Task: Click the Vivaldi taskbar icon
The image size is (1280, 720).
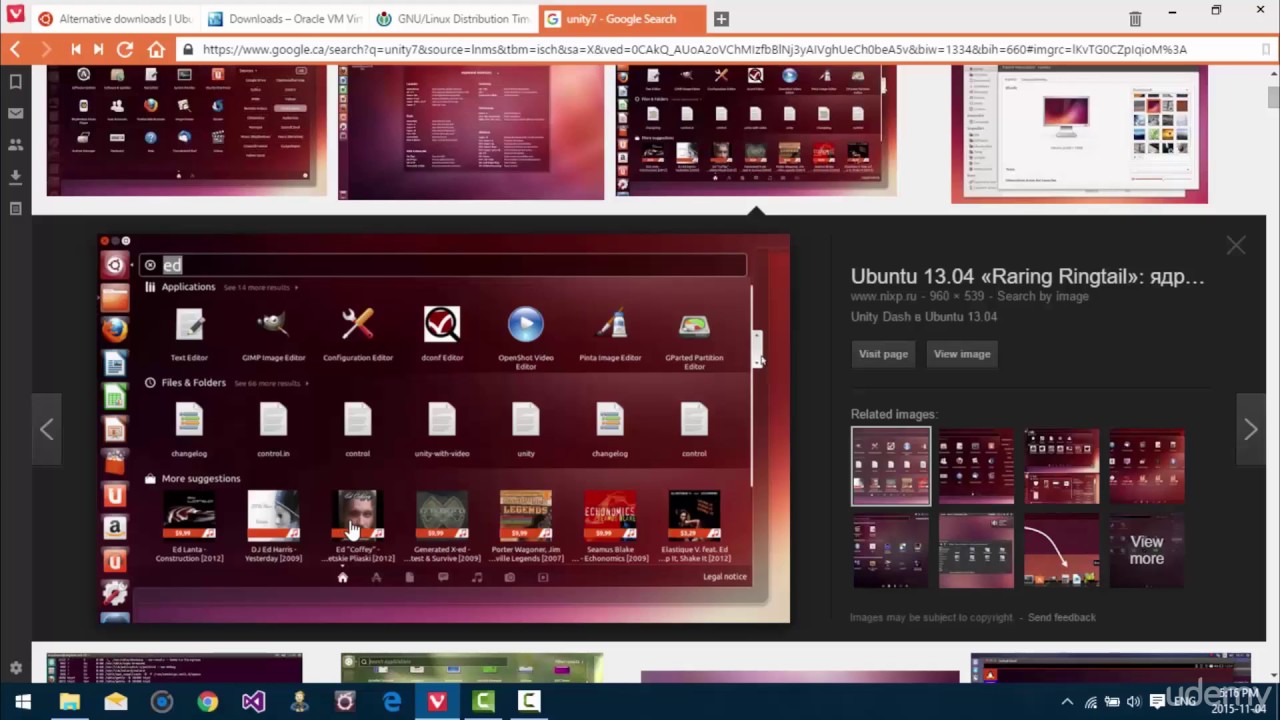Action: [437, 702]
